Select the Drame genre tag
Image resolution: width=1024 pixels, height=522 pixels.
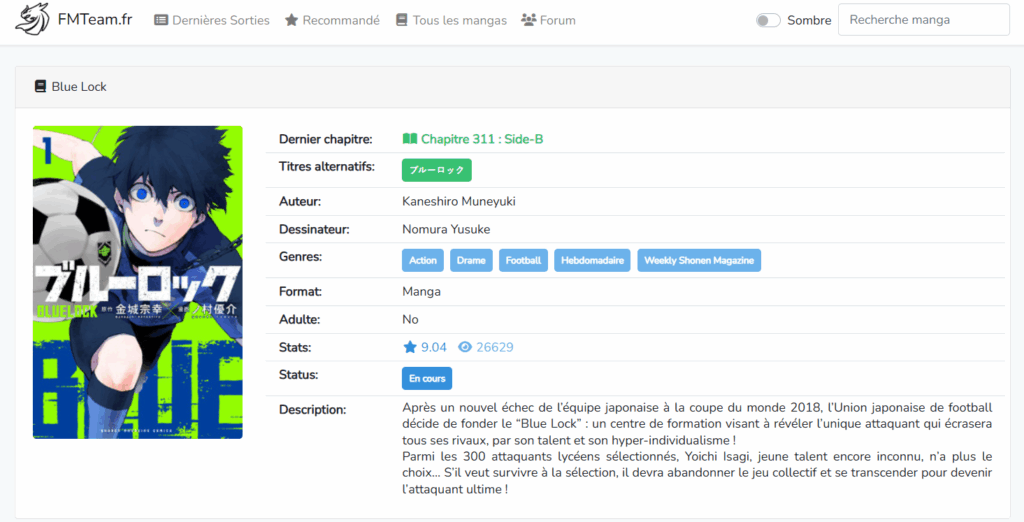tap(471, 260)
